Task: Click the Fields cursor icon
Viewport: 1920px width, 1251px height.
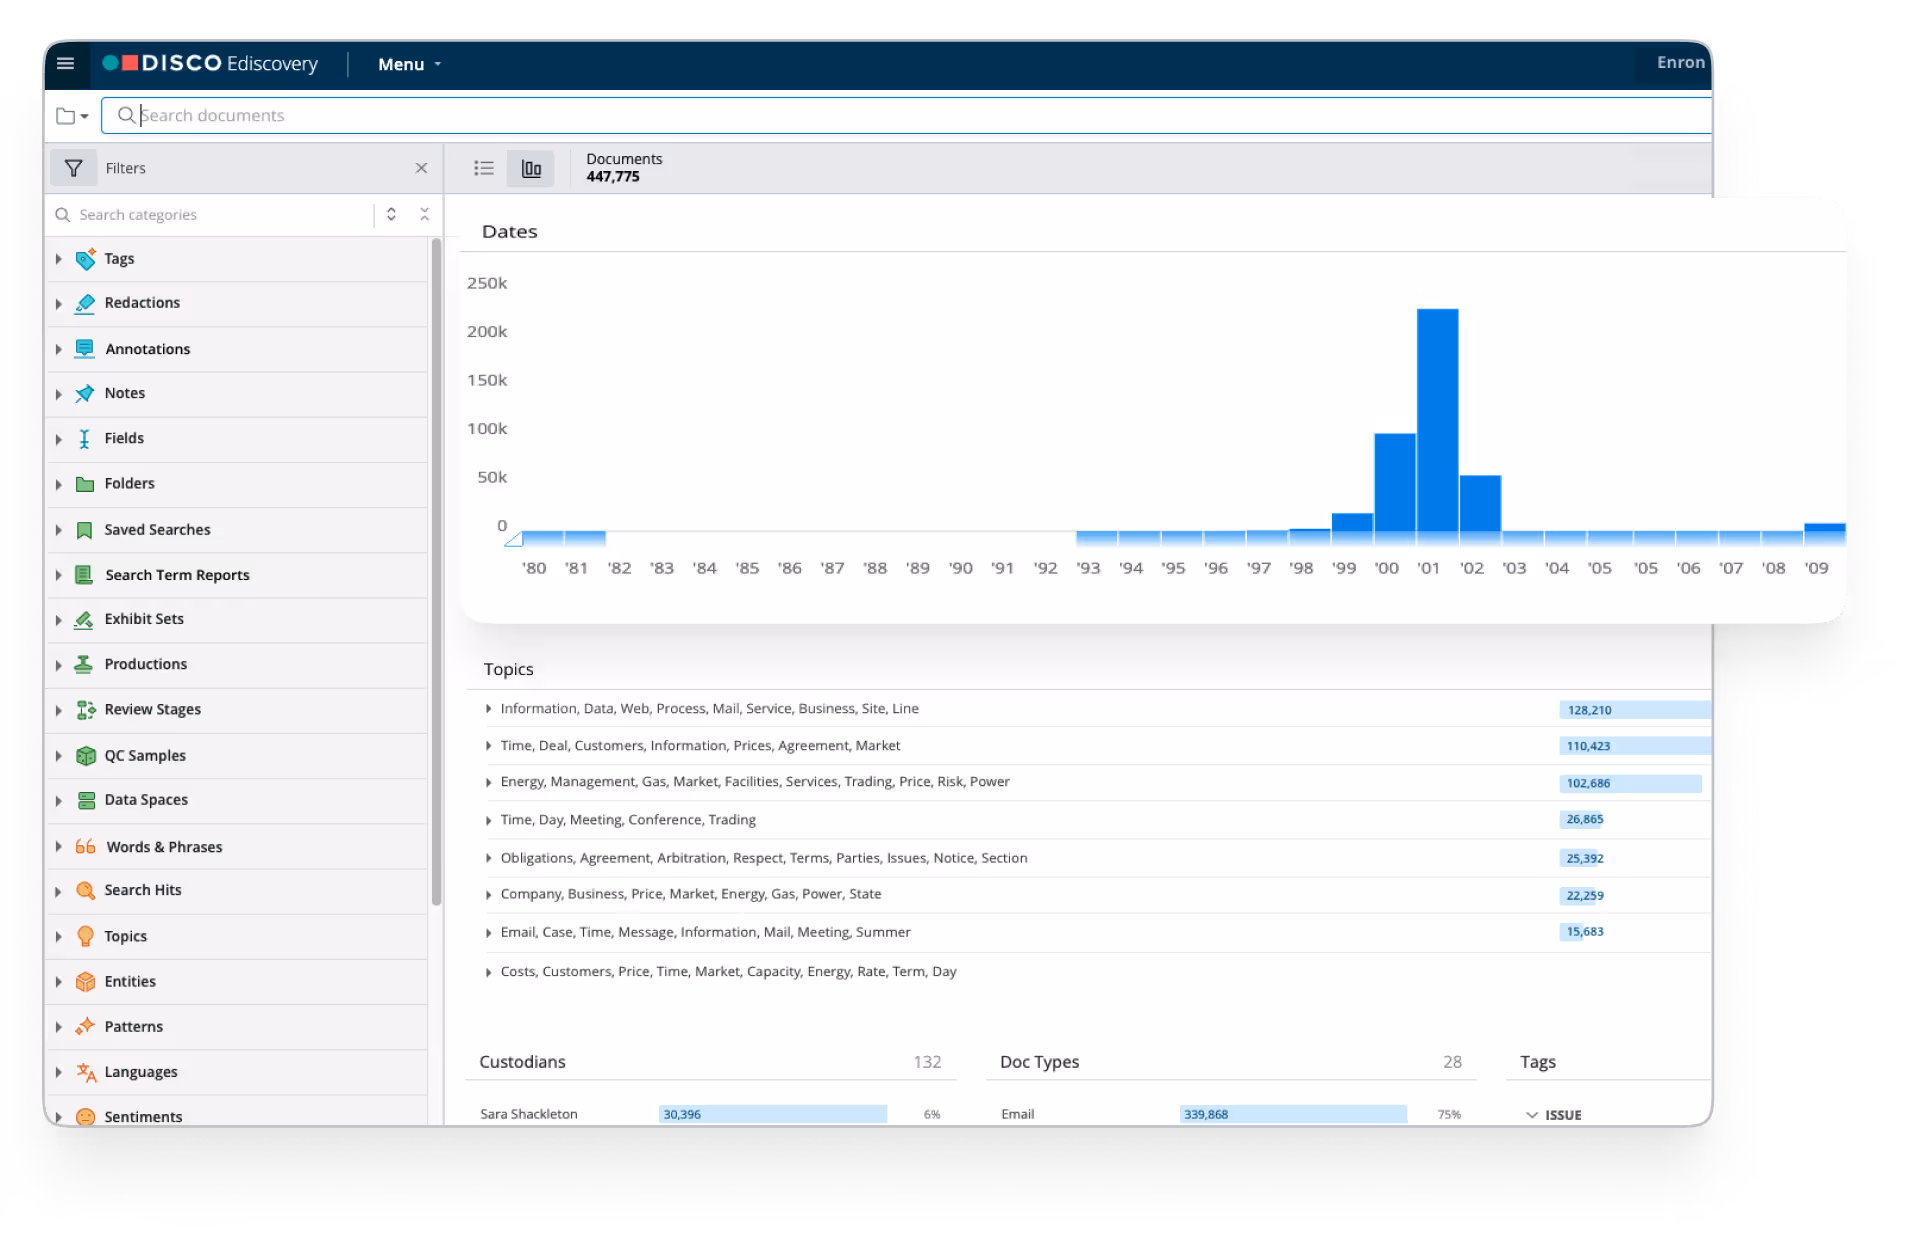Action: [x=85, y=438]
